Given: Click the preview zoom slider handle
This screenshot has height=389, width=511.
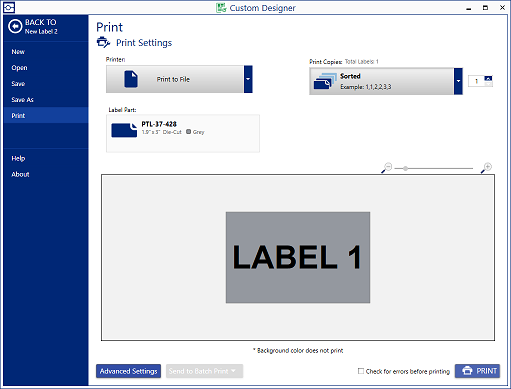Looking at the screenshot, I should [x=405, y=168].
